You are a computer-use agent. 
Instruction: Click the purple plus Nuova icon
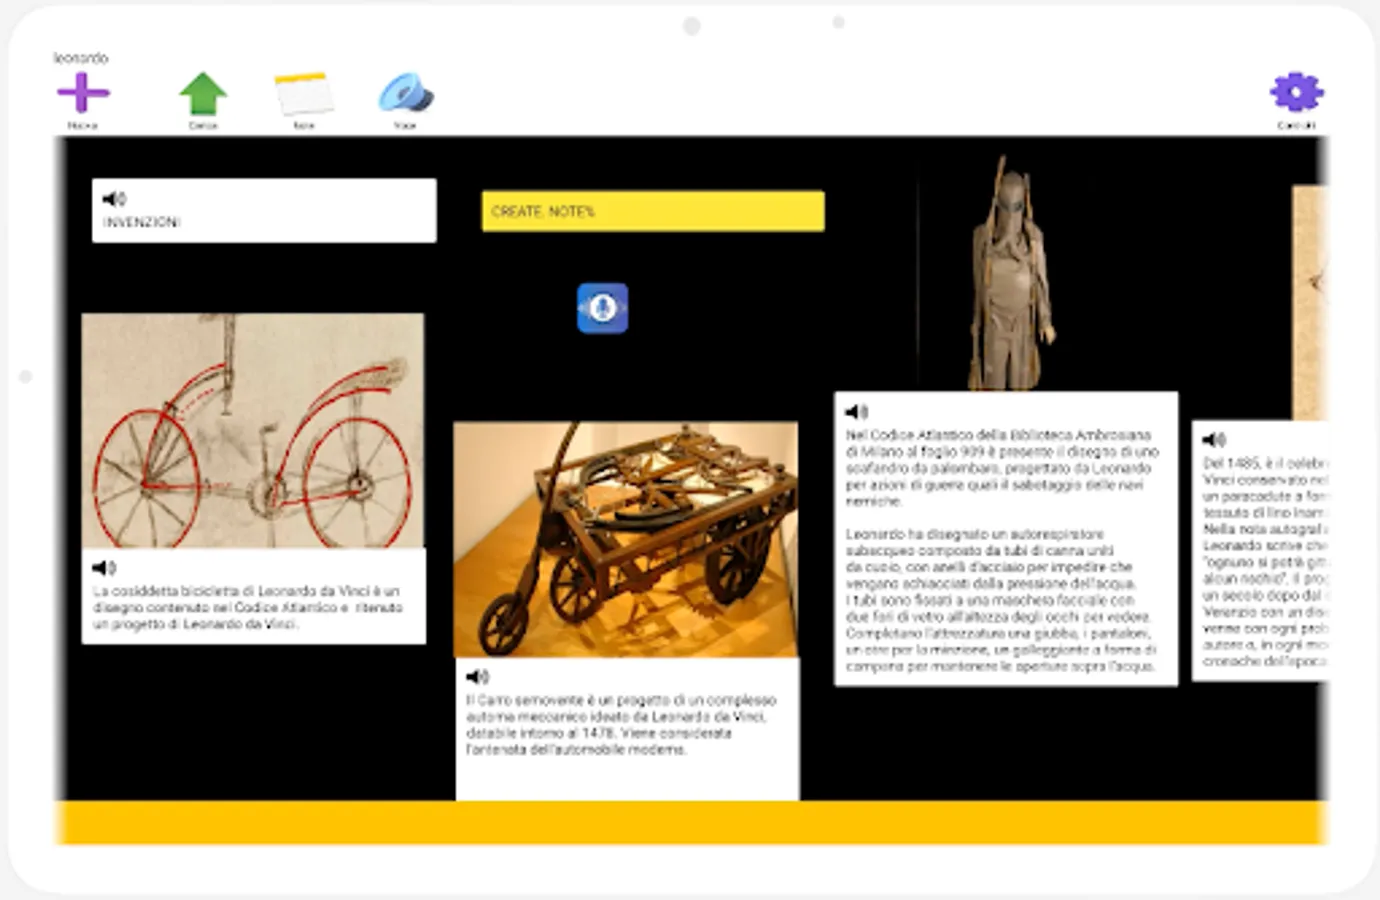pos(83,93)
